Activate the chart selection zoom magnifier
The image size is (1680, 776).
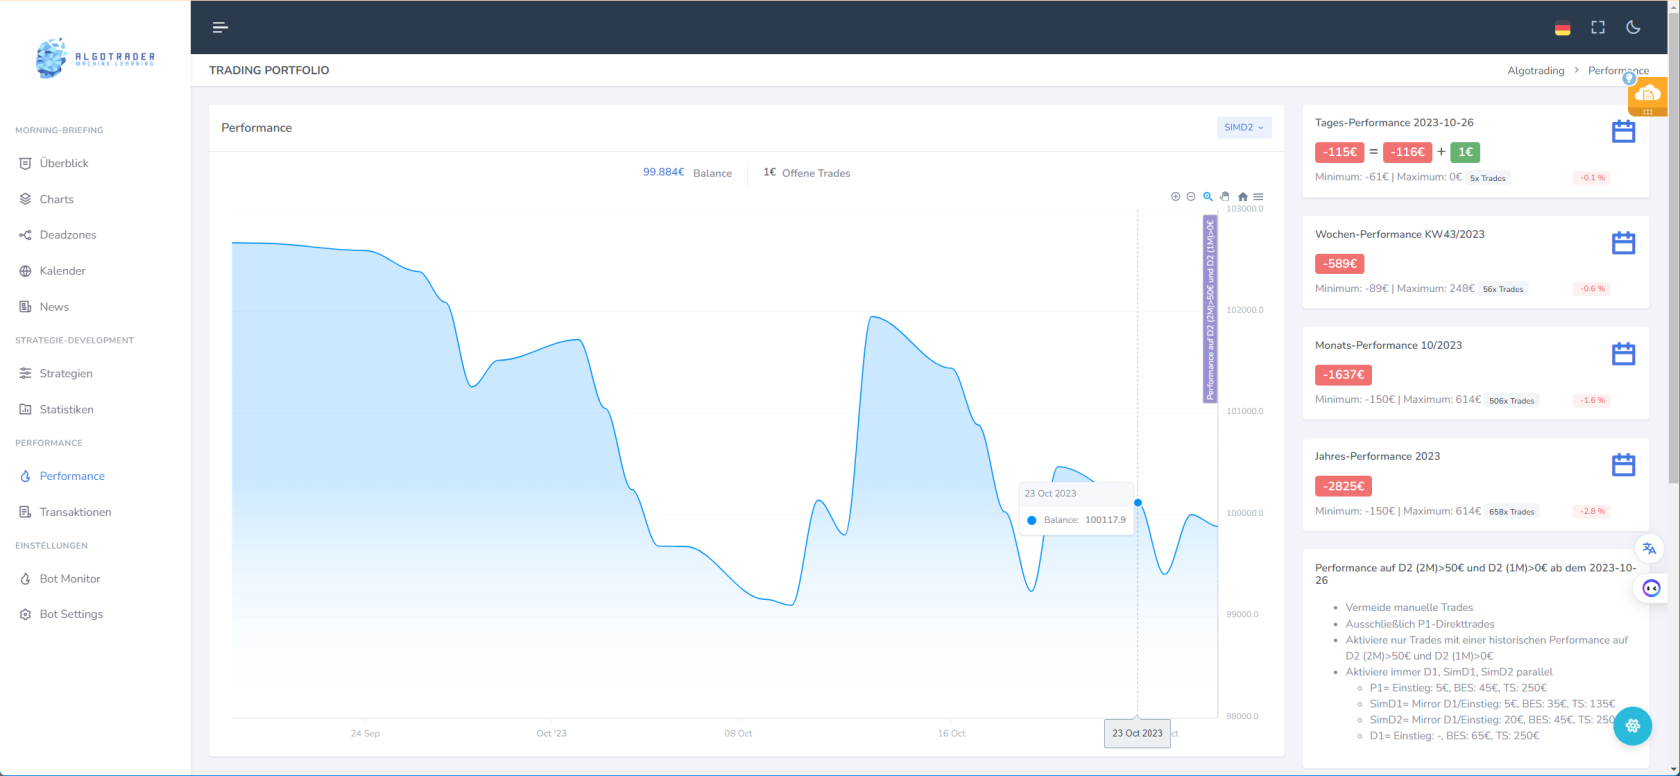click(x=1208, y=197)
